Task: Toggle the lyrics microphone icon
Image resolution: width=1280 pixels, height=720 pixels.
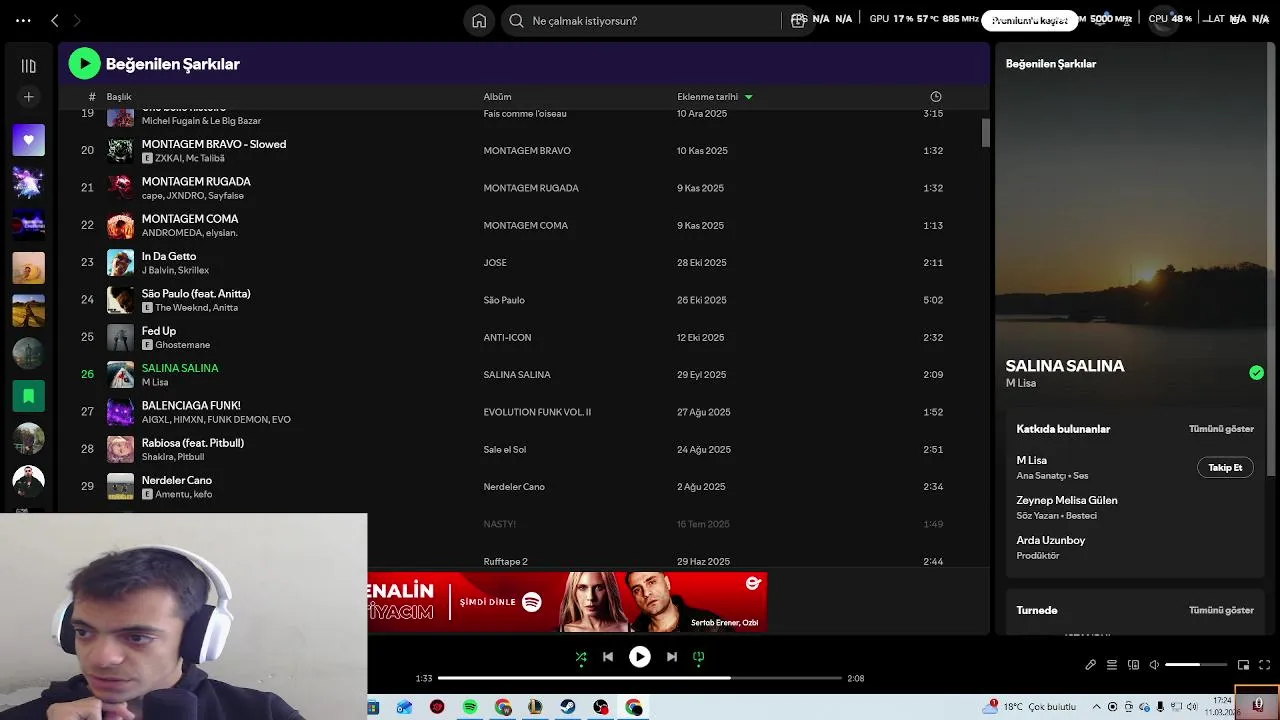Action: click(1091, 665)
